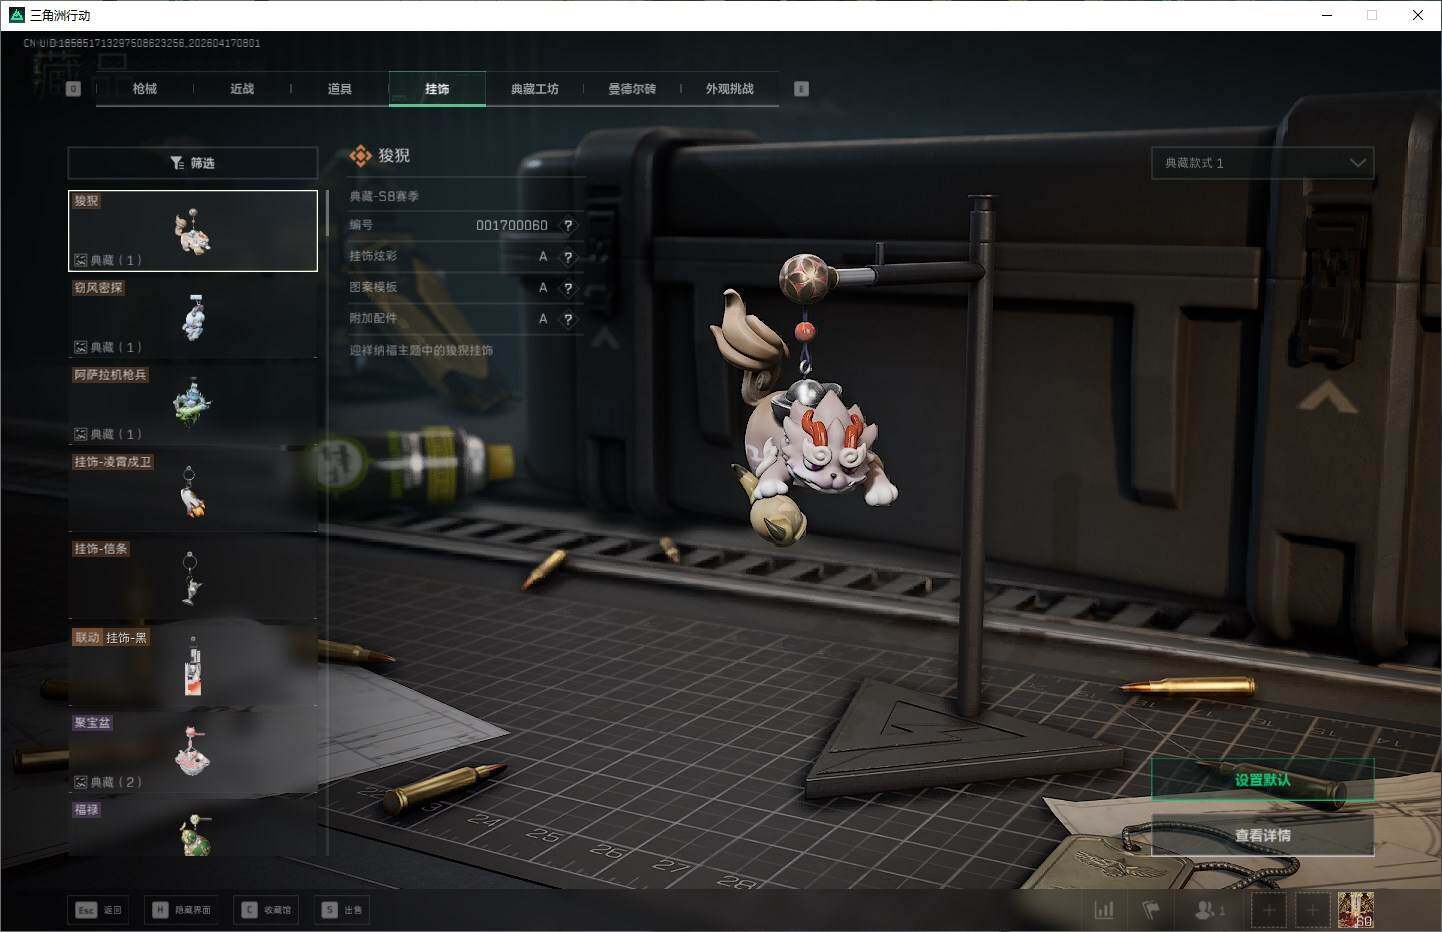Image resolution: width=1442 pixels, height=932 pixels.
Task: Switch to the 枪械 tab
Action: tap(145, 89)
